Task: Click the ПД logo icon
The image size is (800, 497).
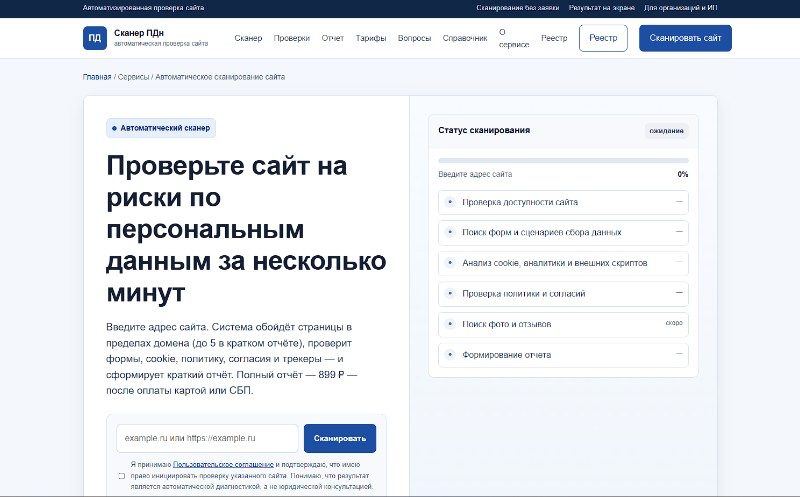Action: 95,38
